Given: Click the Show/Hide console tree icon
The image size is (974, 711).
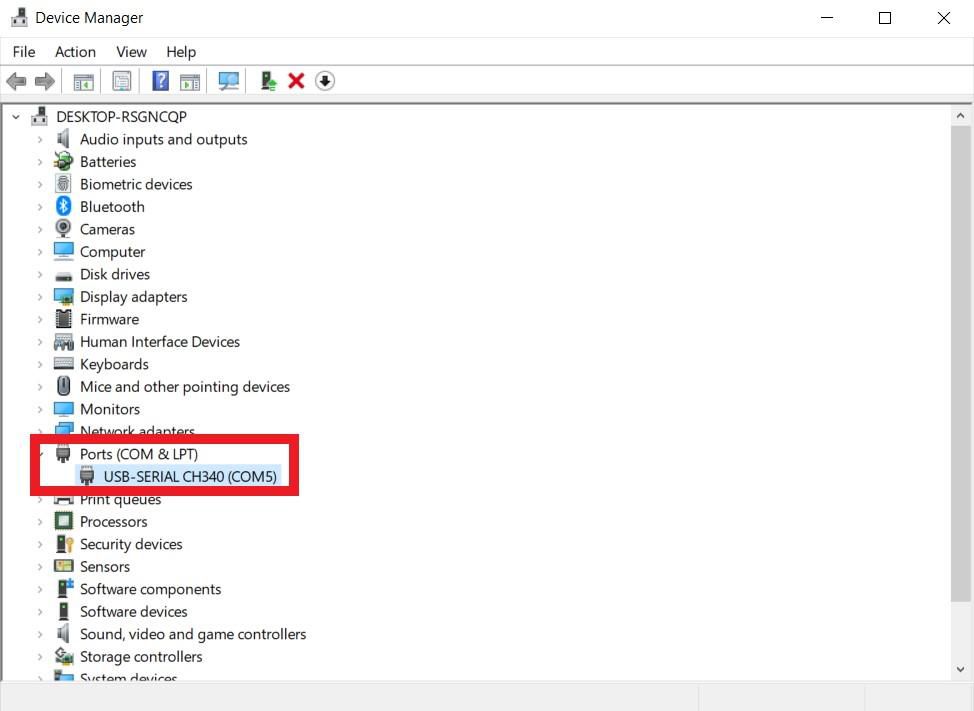Looking at the screenshot, I should [84, 81].
